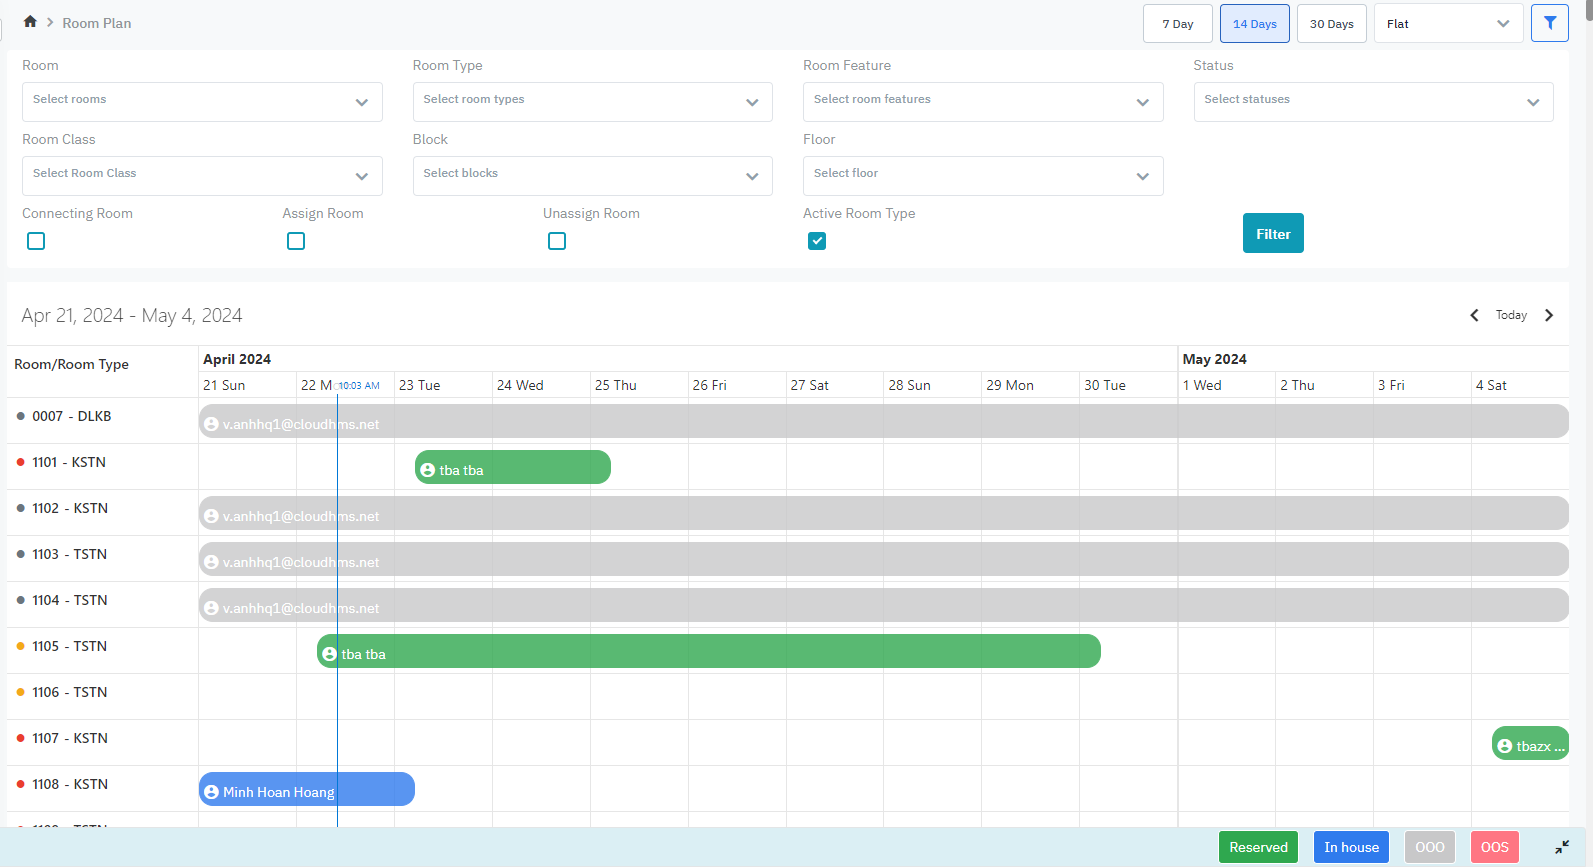Enable the Connecting Room checkbox
1593x867 pixels.
(x=36, y=241)
